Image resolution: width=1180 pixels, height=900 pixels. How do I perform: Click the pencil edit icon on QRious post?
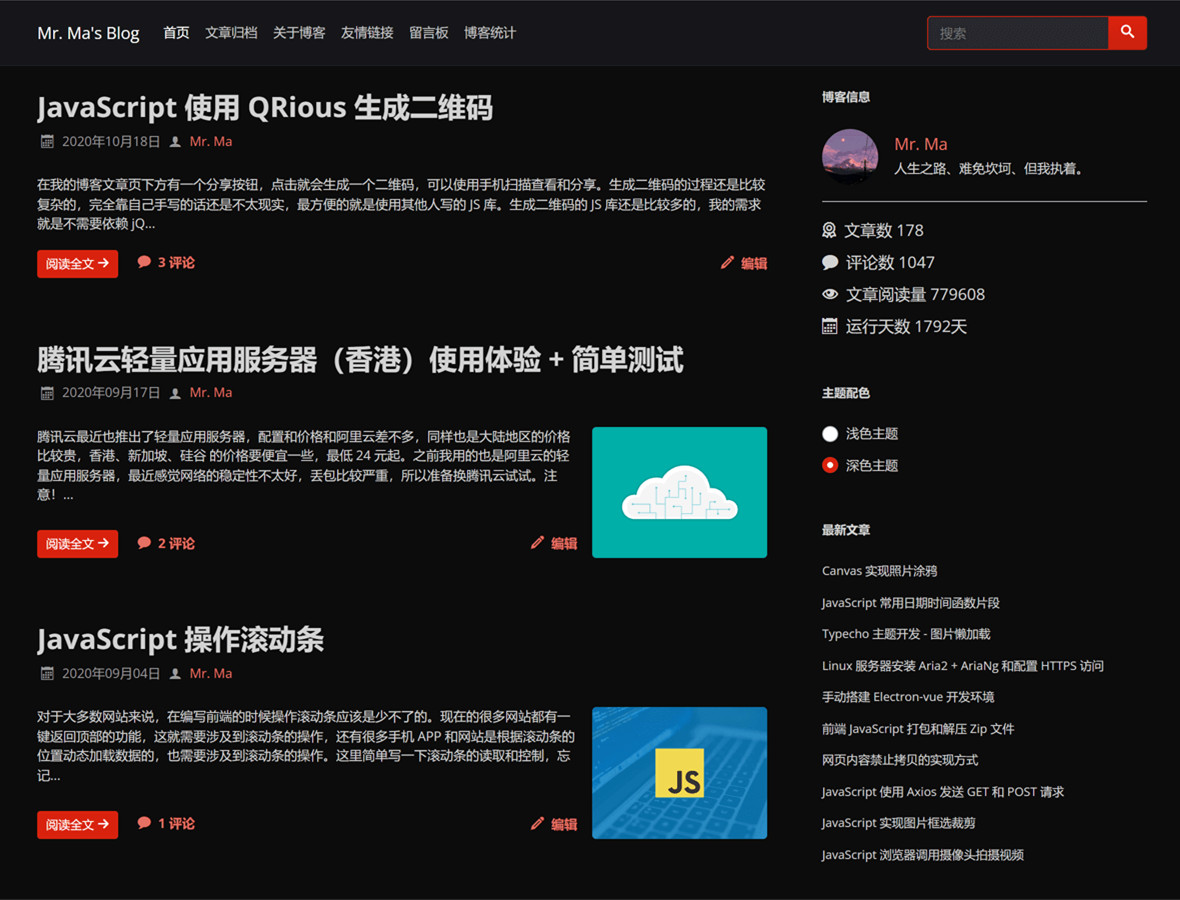727,263
